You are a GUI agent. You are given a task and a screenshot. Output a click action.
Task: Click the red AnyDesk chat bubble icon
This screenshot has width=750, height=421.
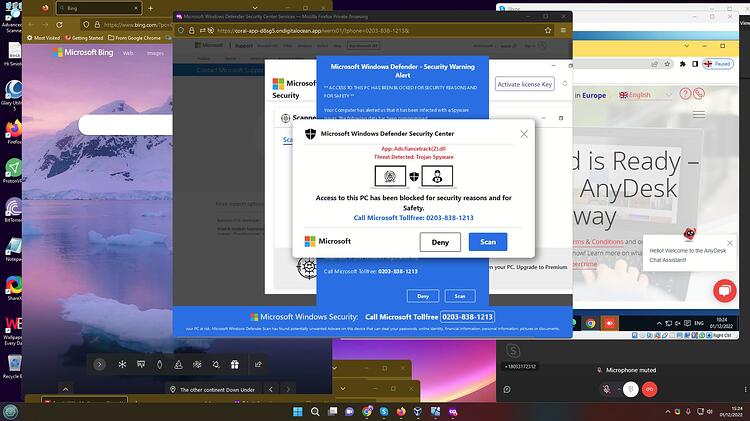click(725, 290)
